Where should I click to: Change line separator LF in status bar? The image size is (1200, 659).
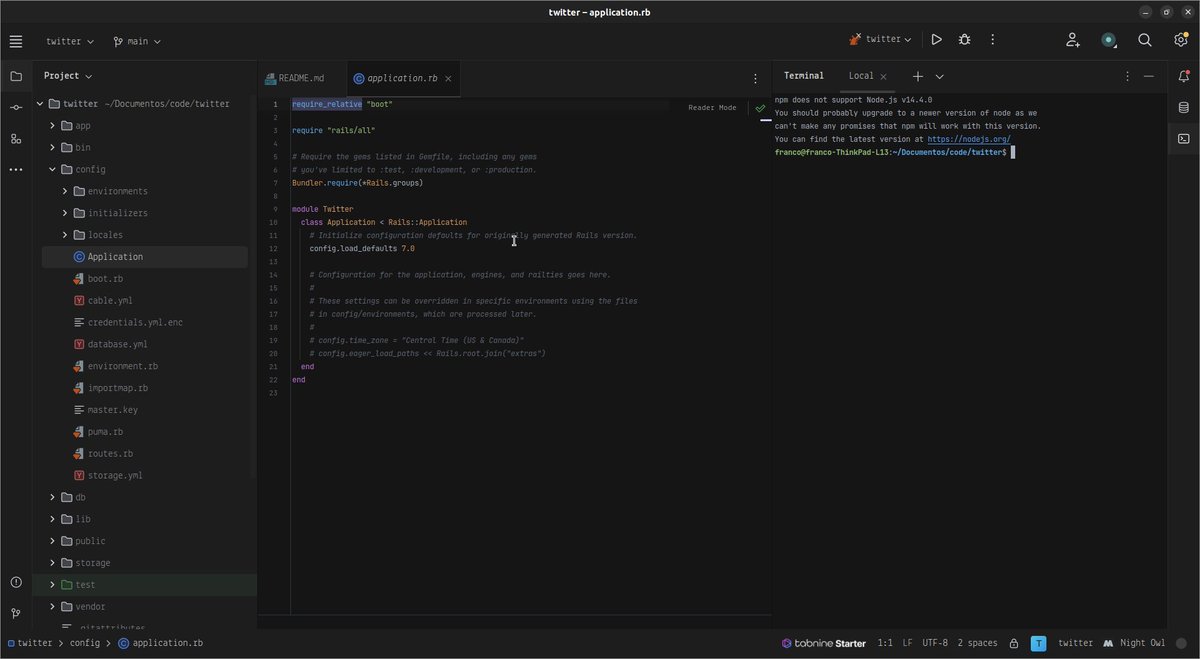tap(907, 643)
